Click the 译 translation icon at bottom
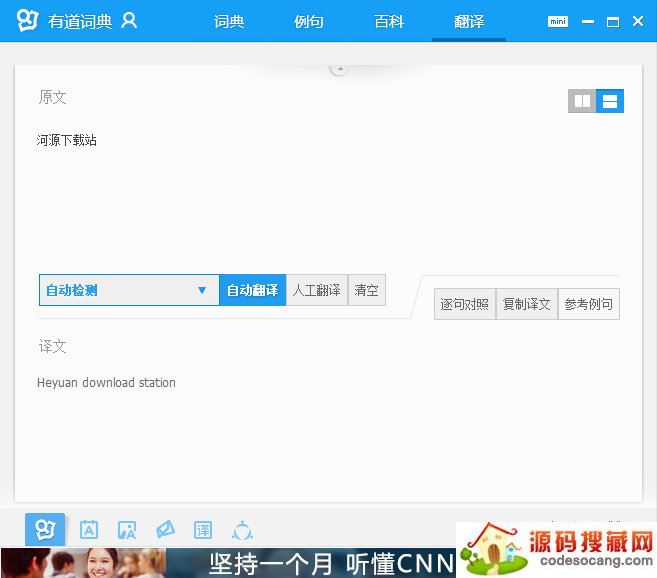Viewport: 657px width, 578px height. 203,530
